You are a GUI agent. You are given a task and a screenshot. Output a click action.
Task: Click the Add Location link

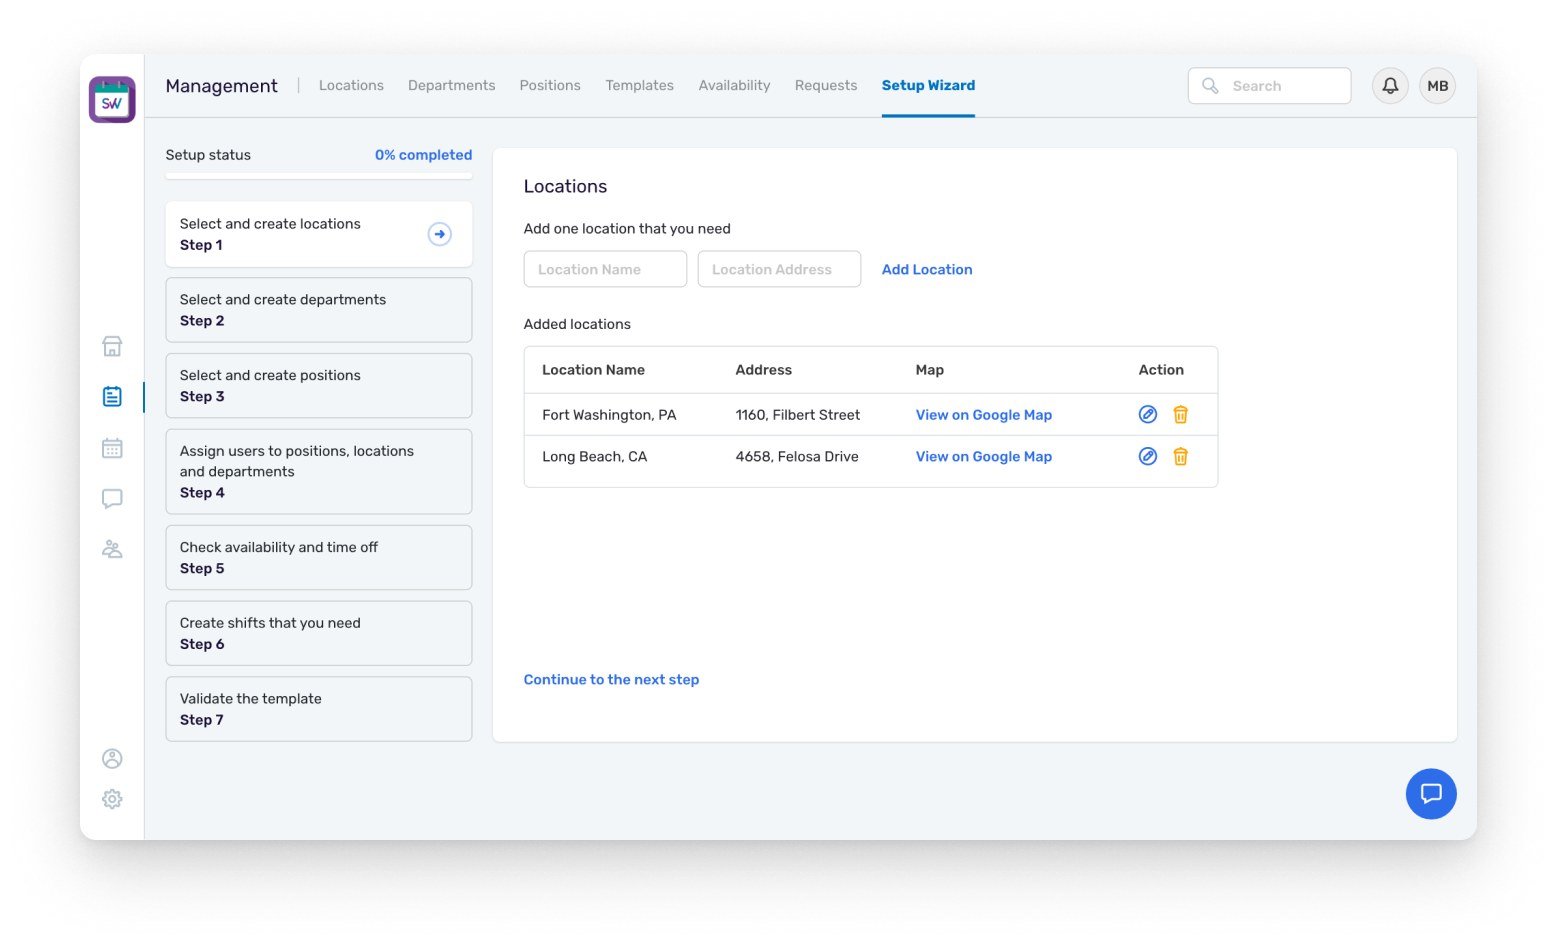927,269
